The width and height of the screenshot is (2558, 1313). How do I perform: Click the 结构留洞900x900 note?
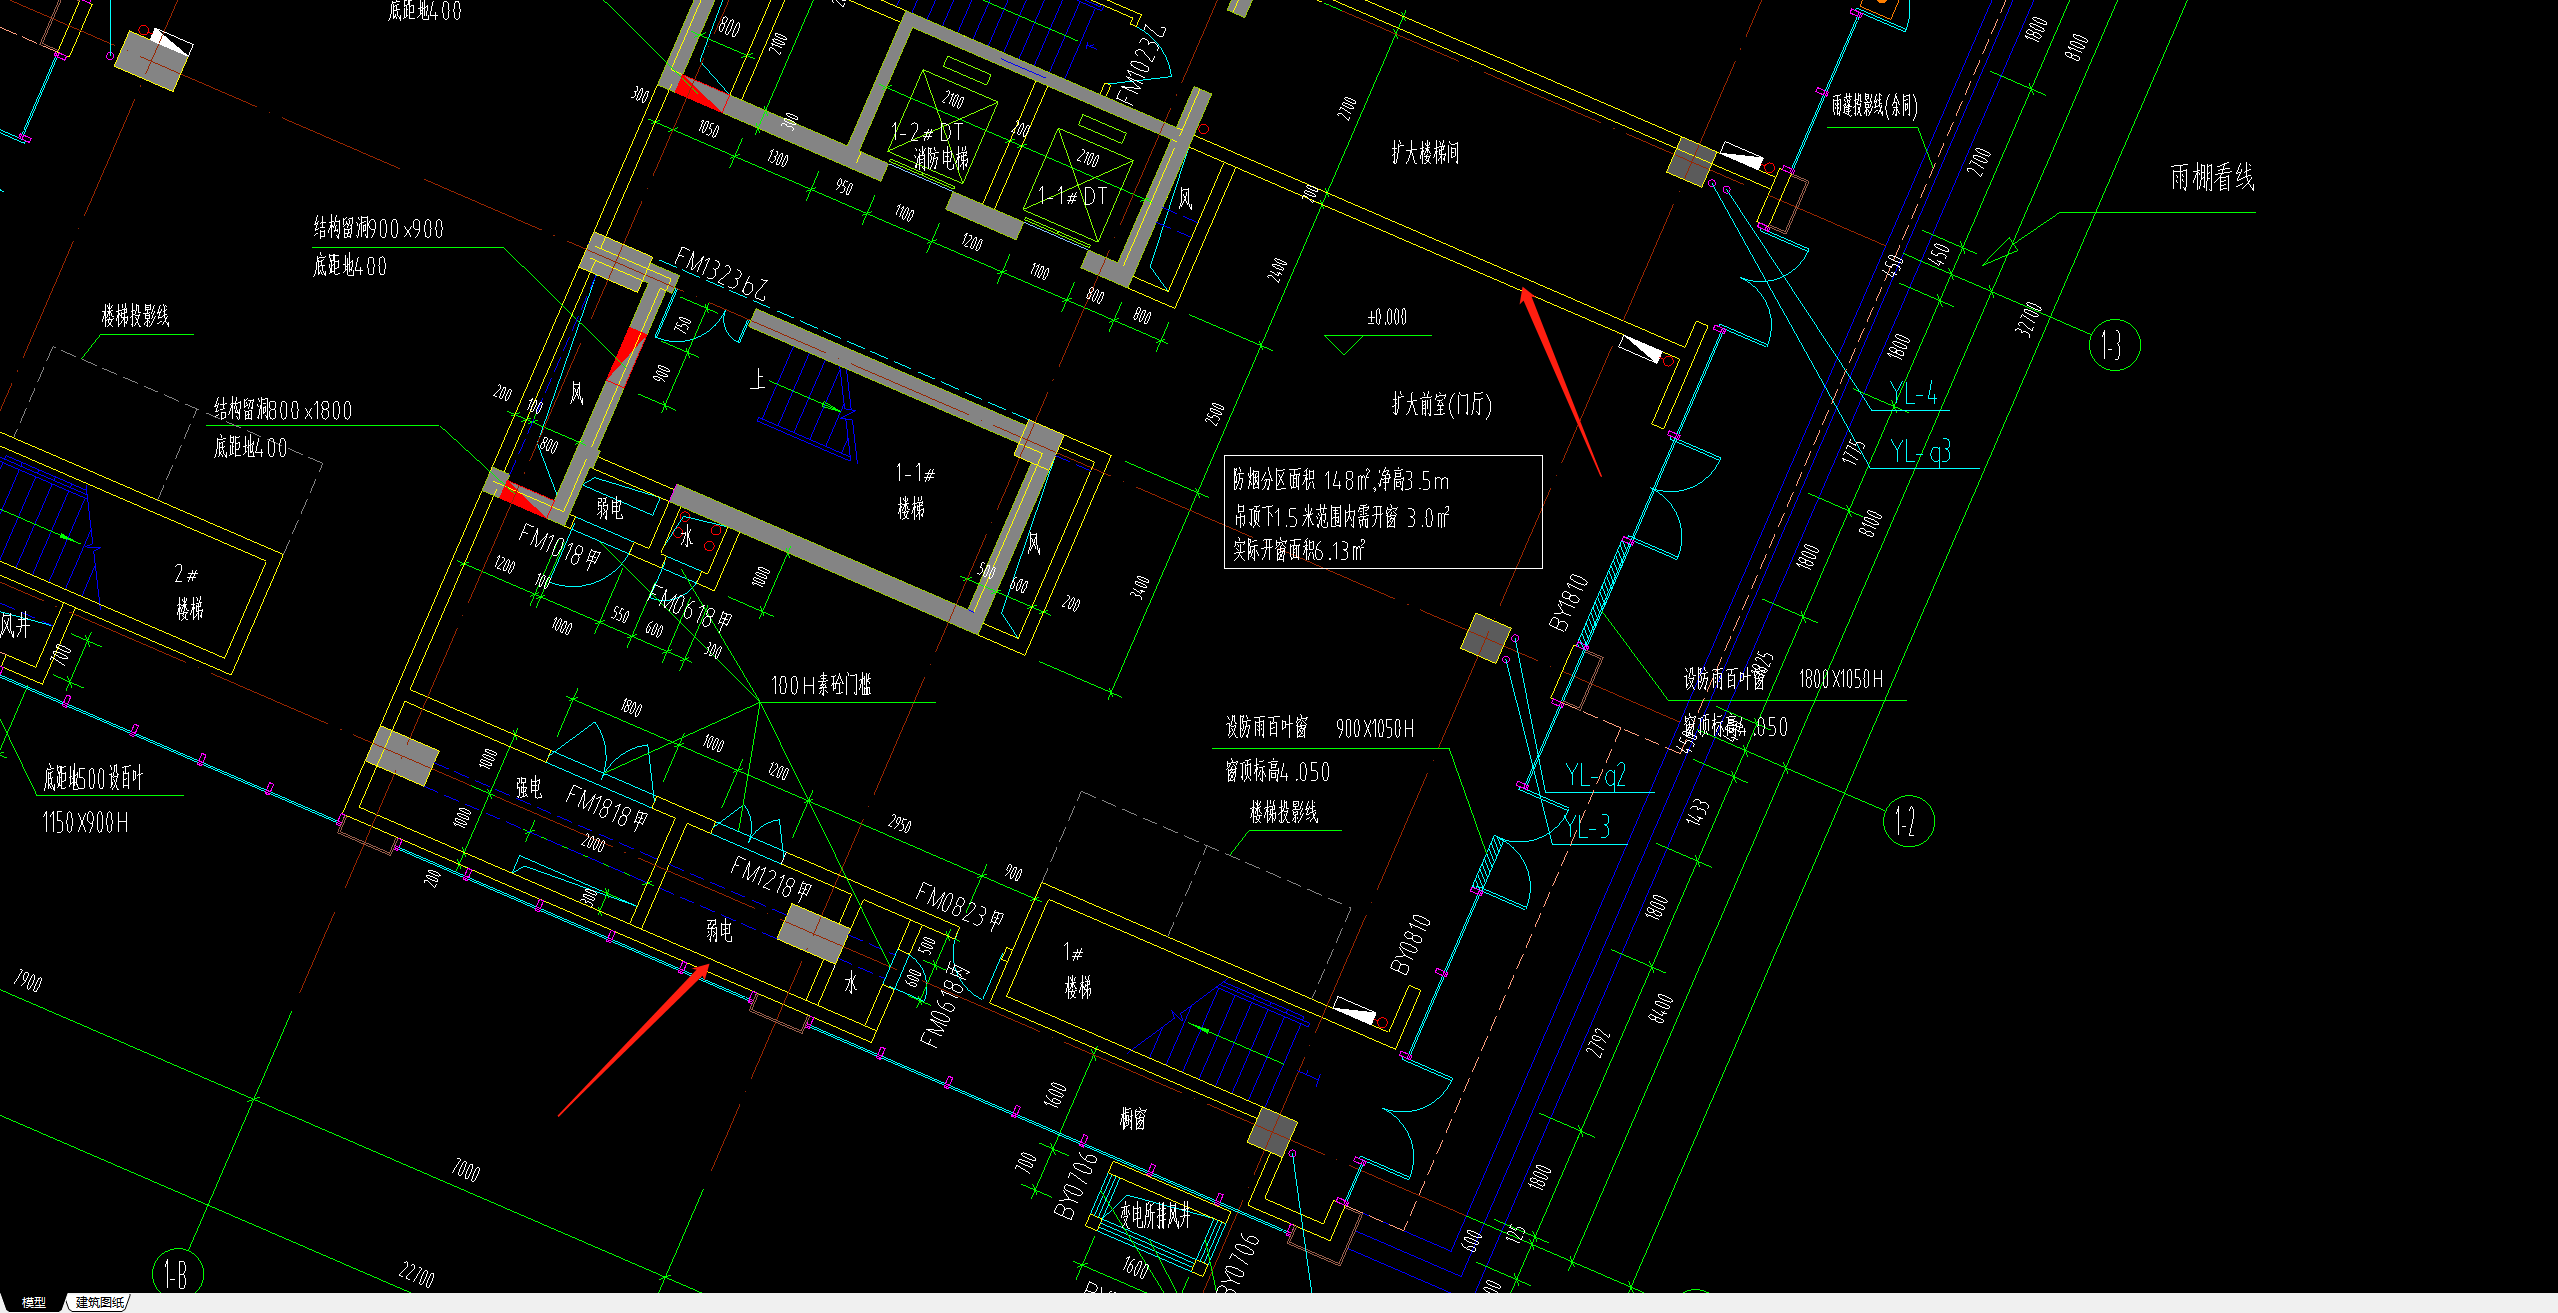coord(379,228)
